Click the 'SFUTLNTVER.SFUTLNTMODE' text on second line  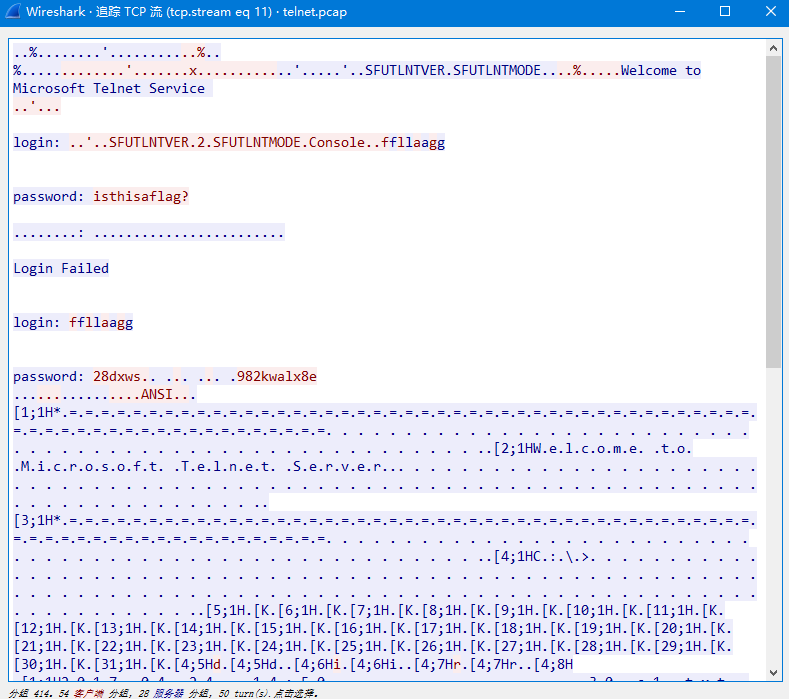tap(453, 70)
